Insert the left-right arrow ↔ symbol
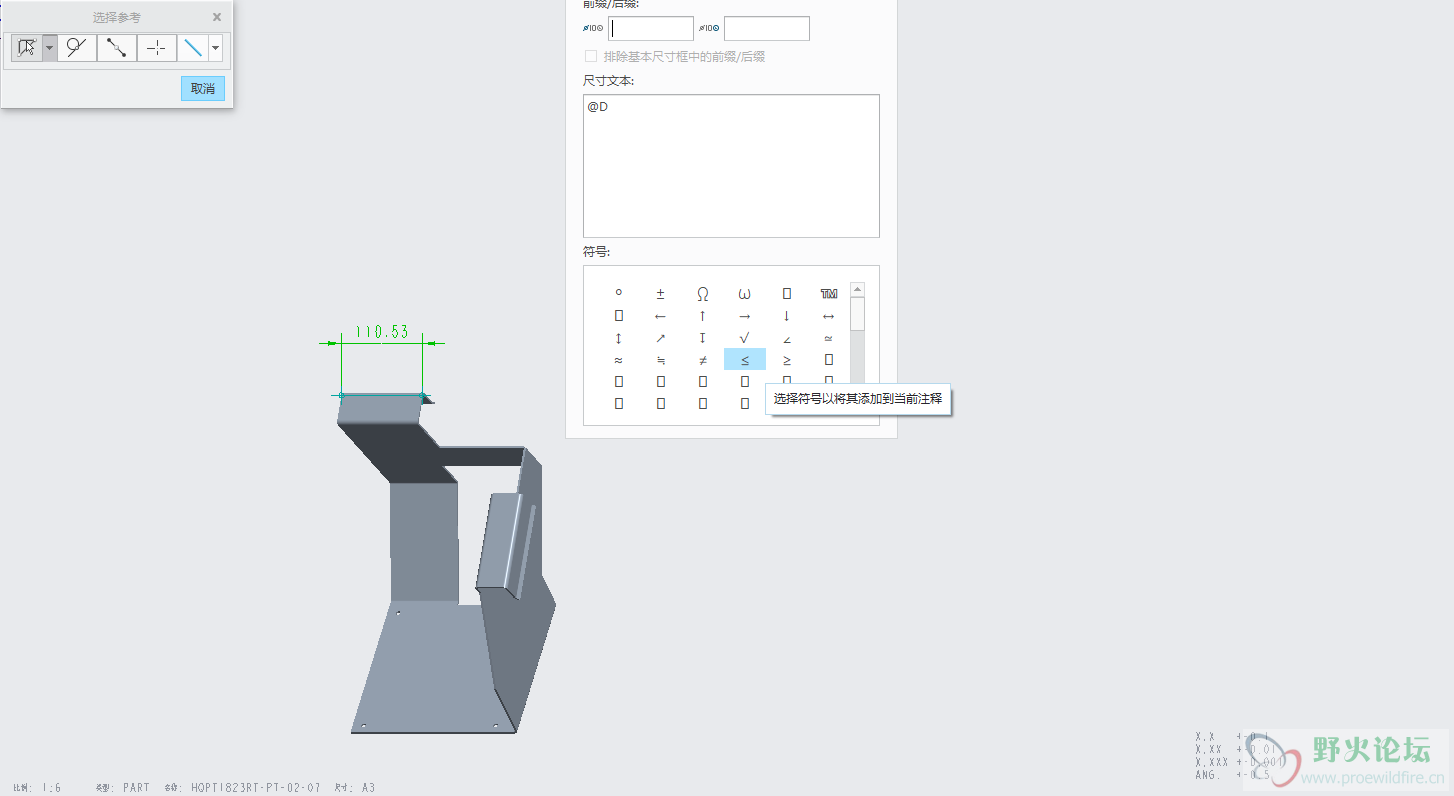This screenshot has width=1454, height=796. [x=829, y=315]
